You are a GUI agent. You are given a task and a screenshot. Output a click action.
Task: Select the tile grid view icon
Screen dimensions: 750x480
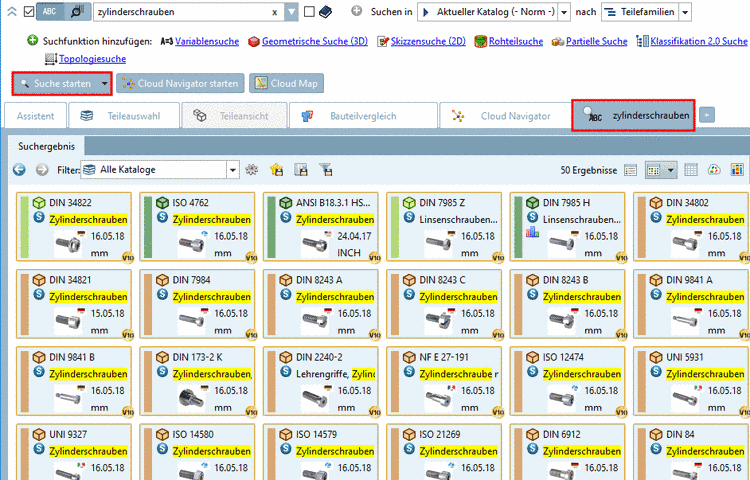click(x=653, y=170)
